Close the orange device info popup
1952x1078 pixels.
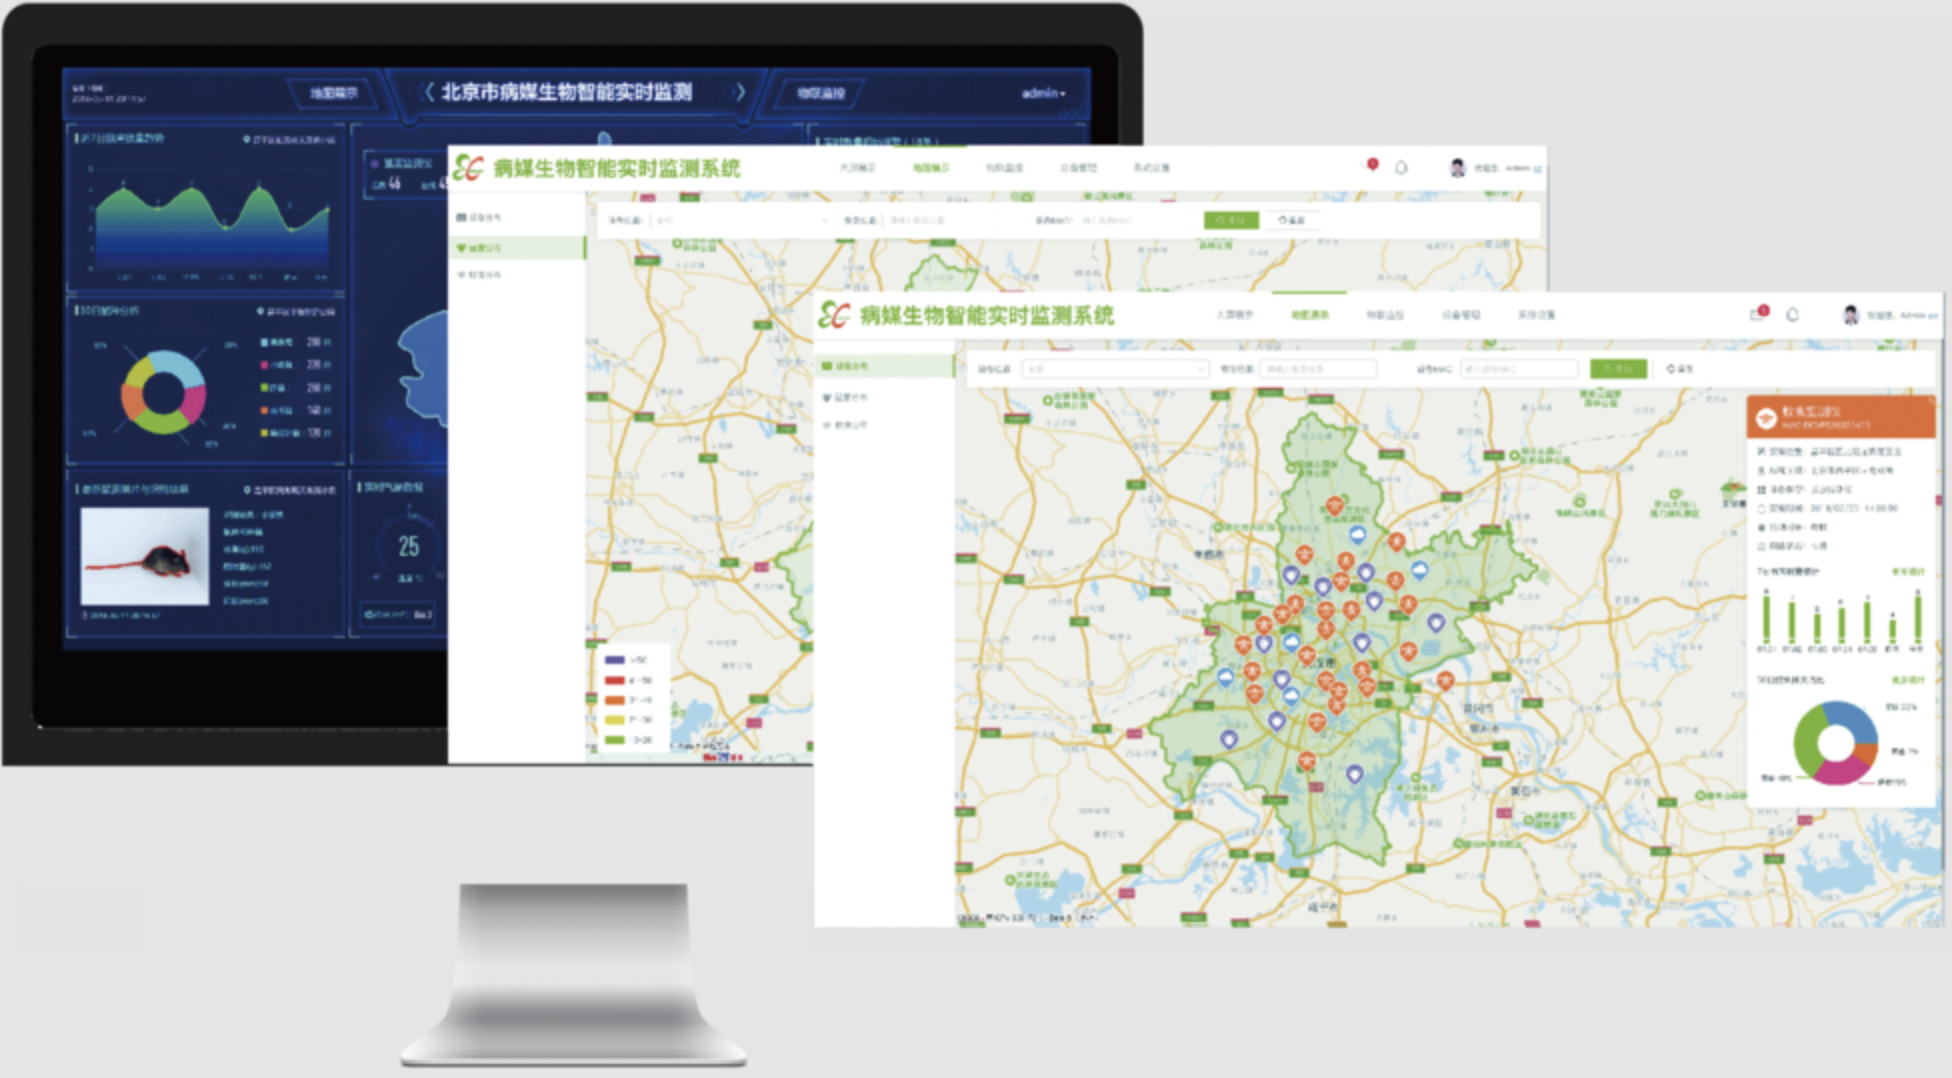point(1931,401)
